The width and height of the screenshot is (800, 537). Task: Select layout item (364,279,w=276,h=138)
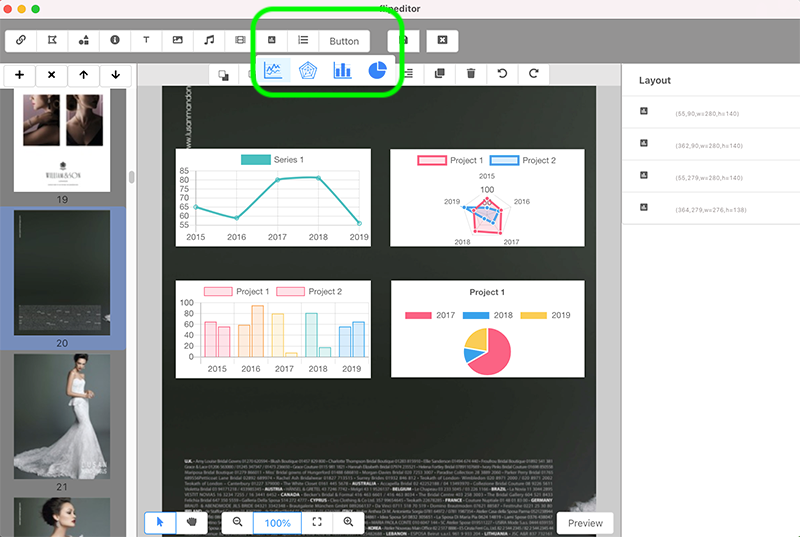click(x=711, y=209)
